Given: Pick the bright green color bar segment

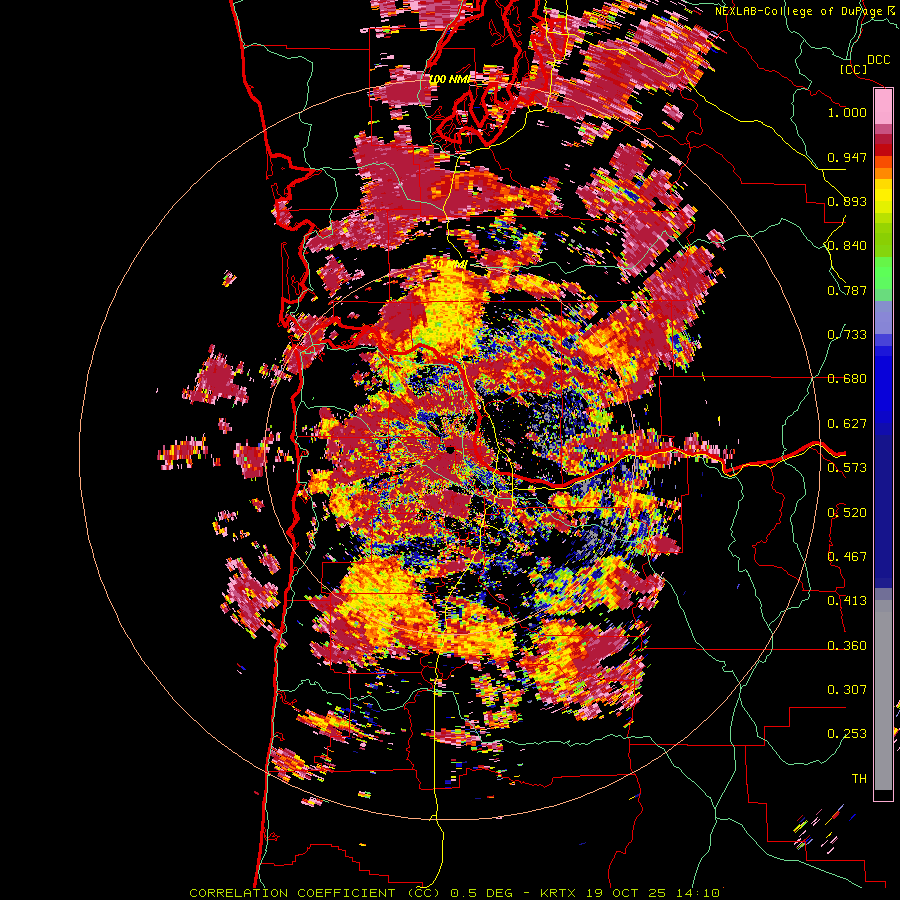Looking at the screenshot, I should pos(883,271).
